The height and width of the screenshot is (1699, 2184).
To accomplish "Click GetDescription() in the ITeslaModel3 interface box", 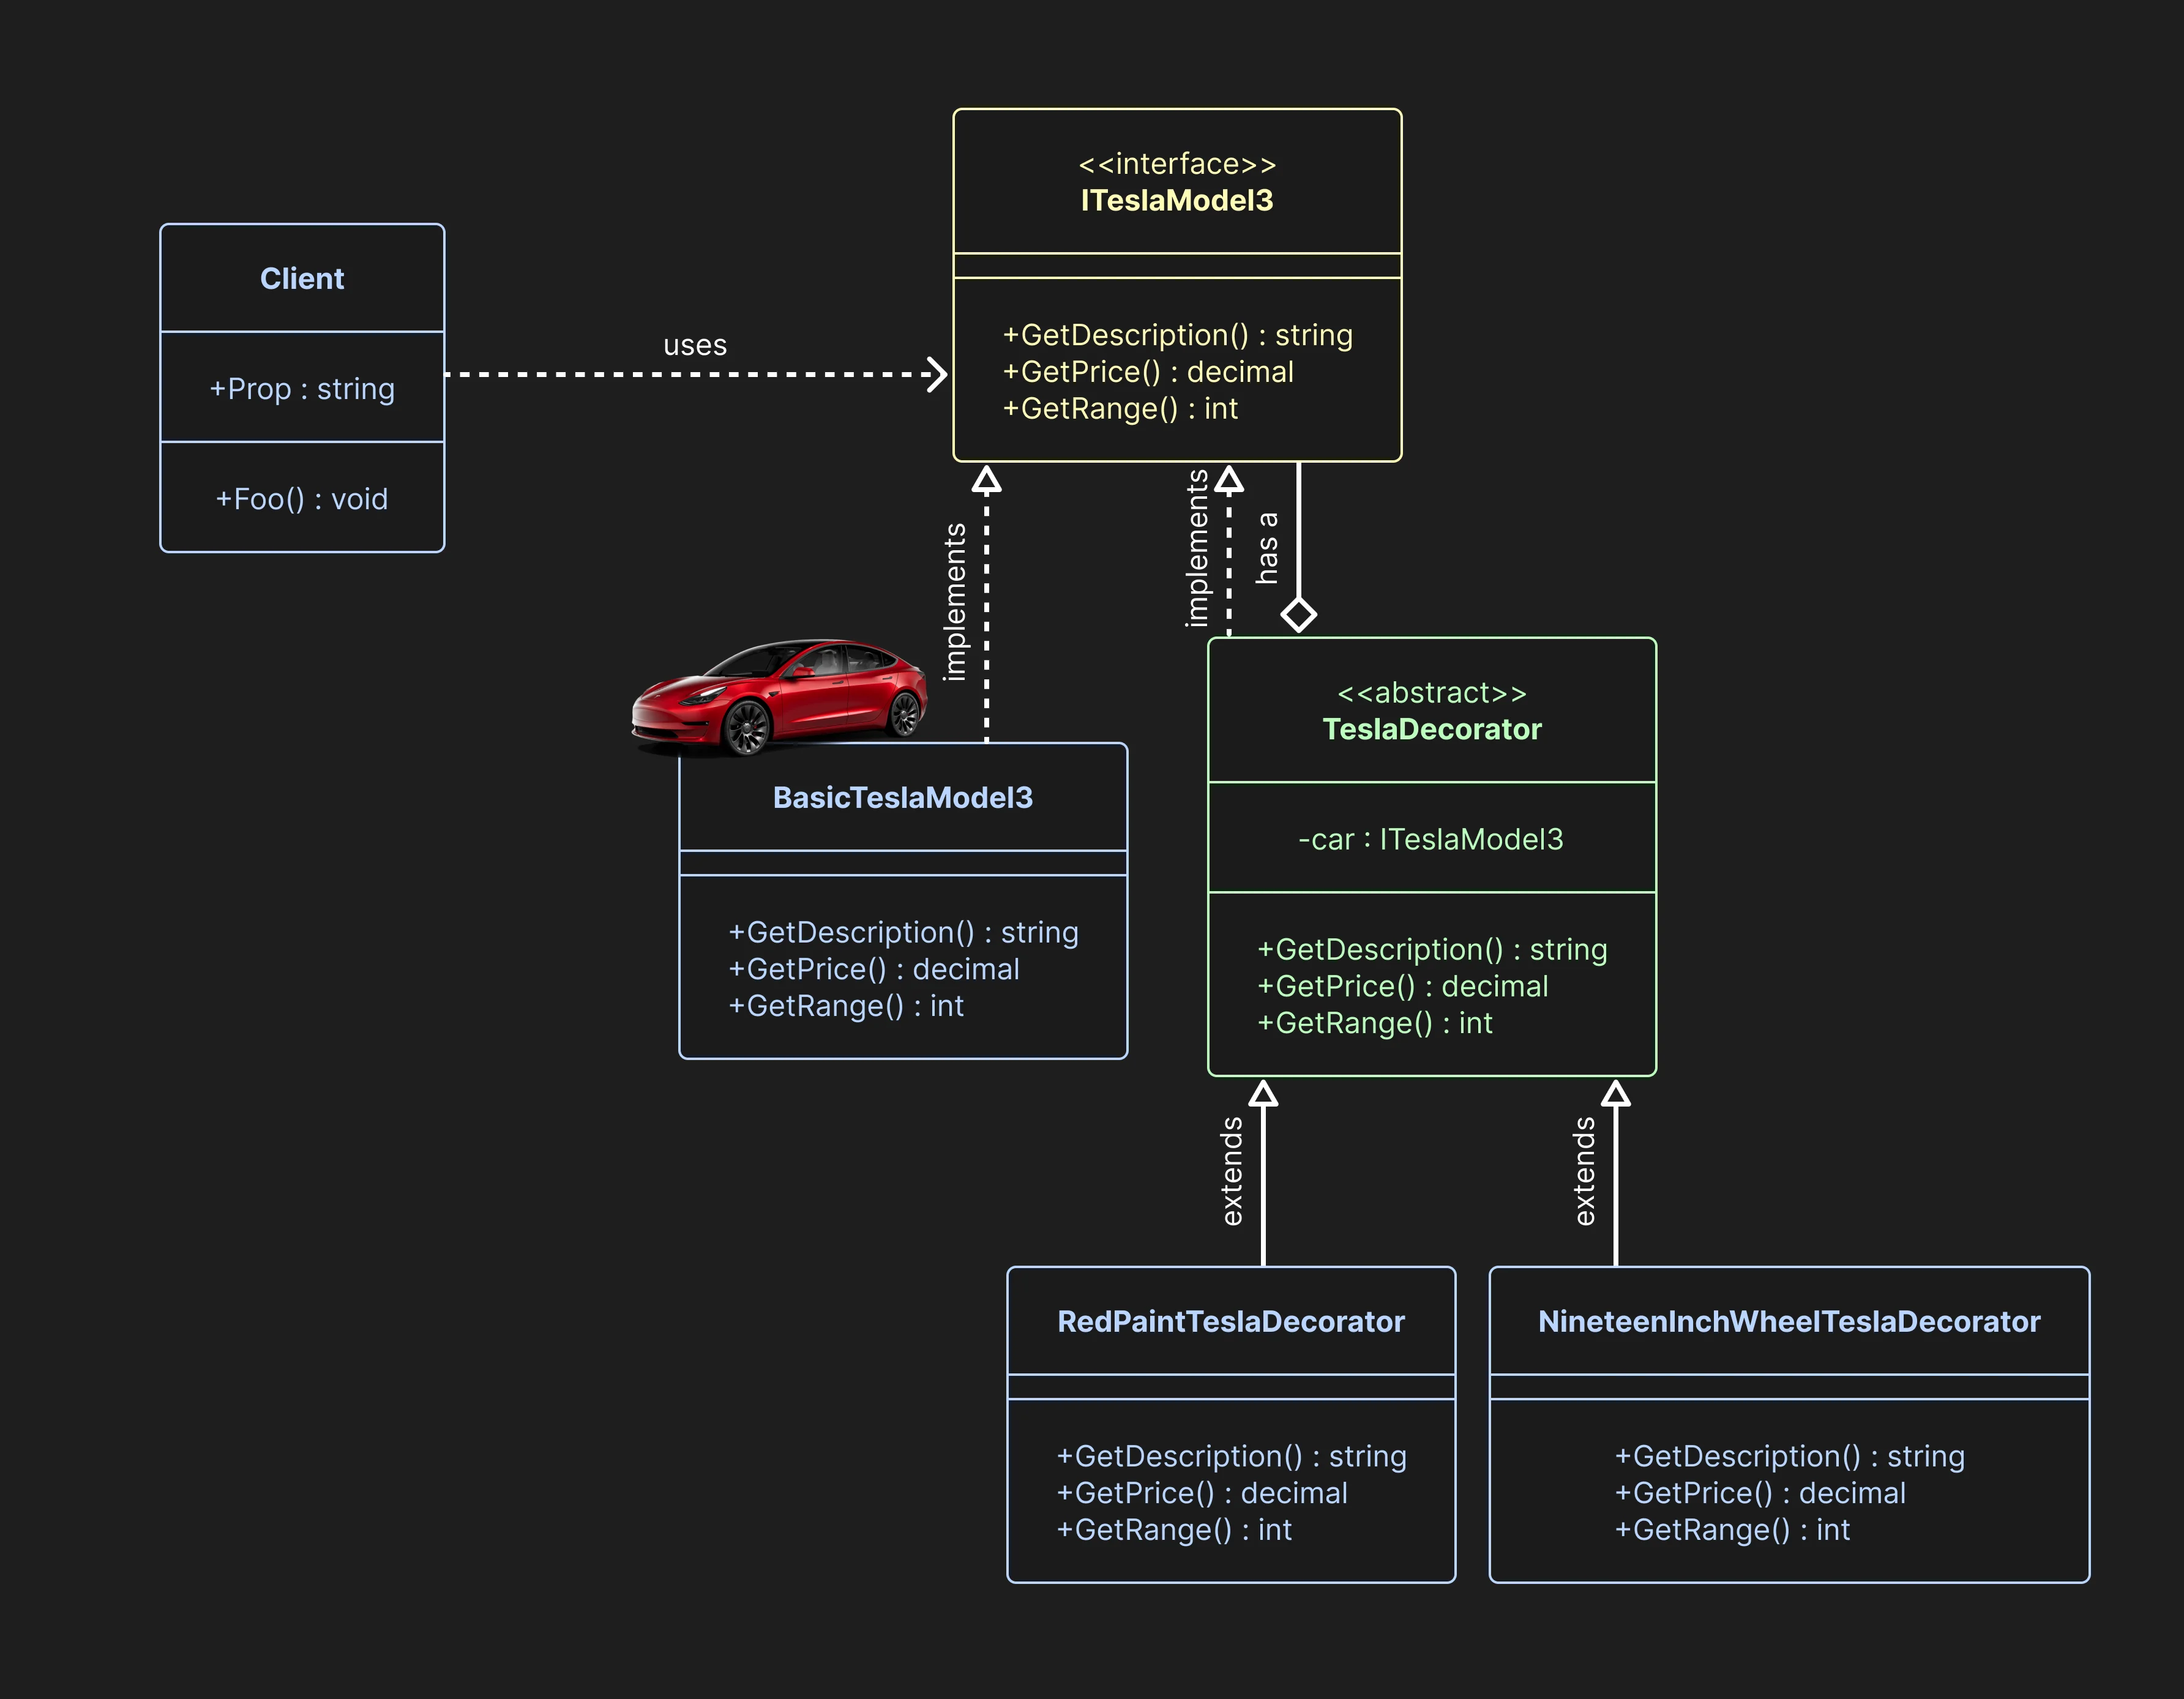I will 1177,335.
